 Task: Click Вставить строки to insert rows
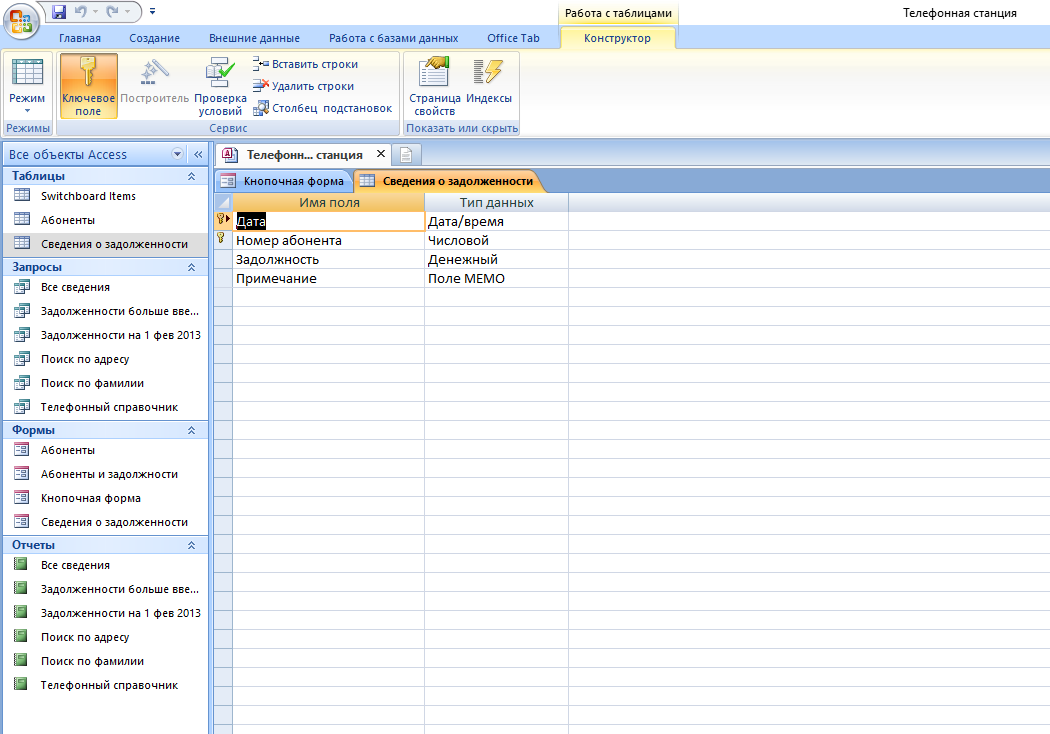coord(305,64)
